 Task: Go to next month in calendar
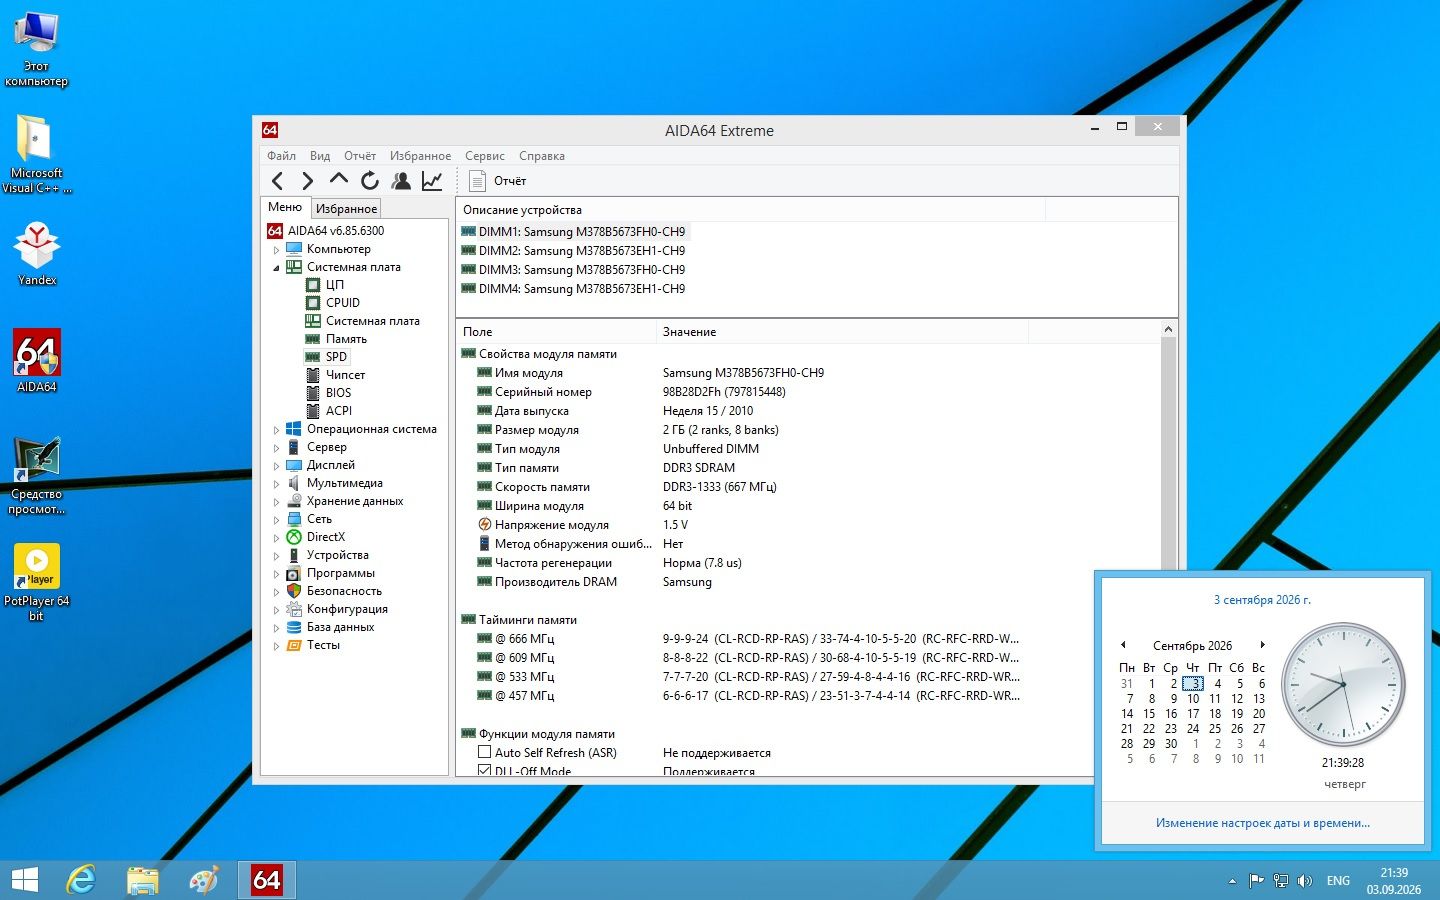1263,645
